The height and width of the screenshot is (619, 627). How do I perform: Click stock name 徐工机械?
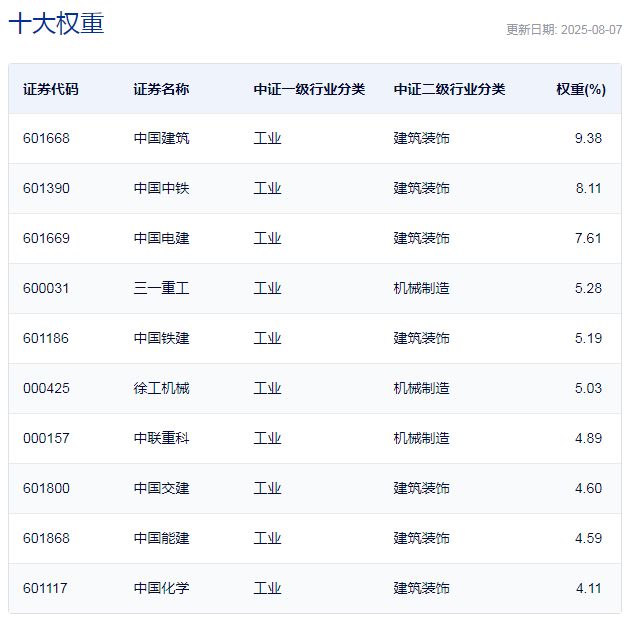(161, 388)
